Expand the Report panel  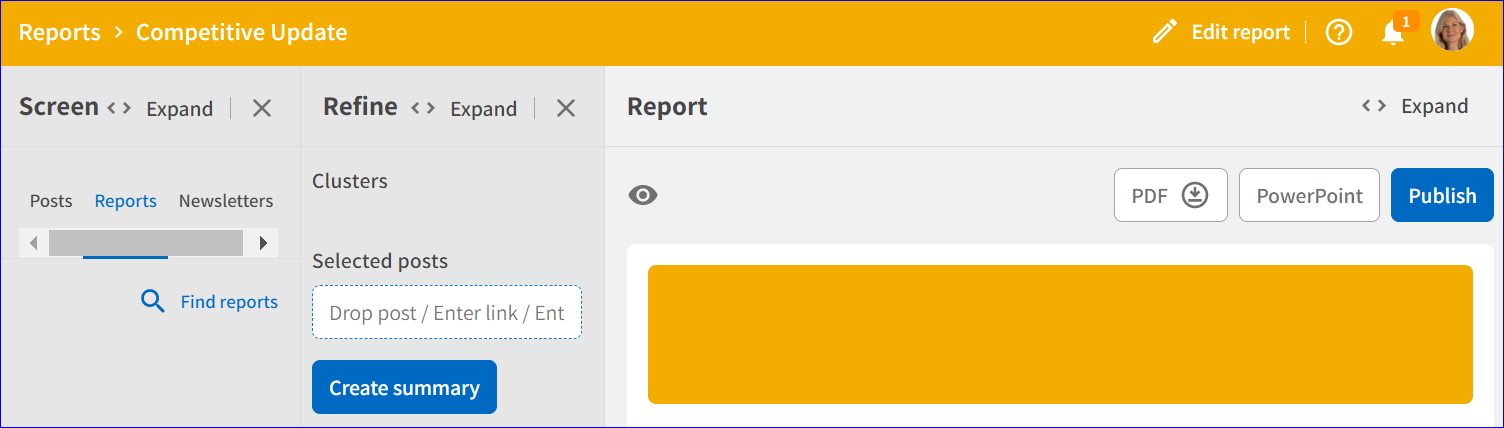coord(1415,106)
